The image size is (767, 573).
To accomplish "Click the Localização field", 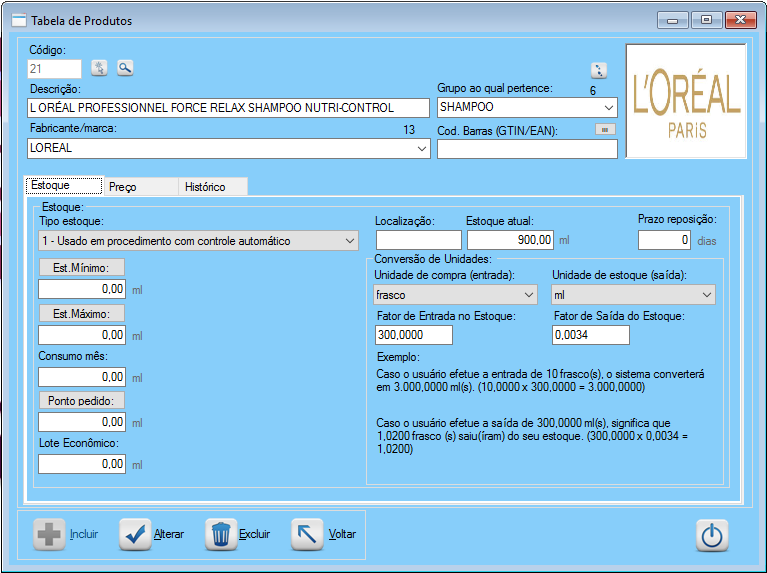I will point(419,240).
